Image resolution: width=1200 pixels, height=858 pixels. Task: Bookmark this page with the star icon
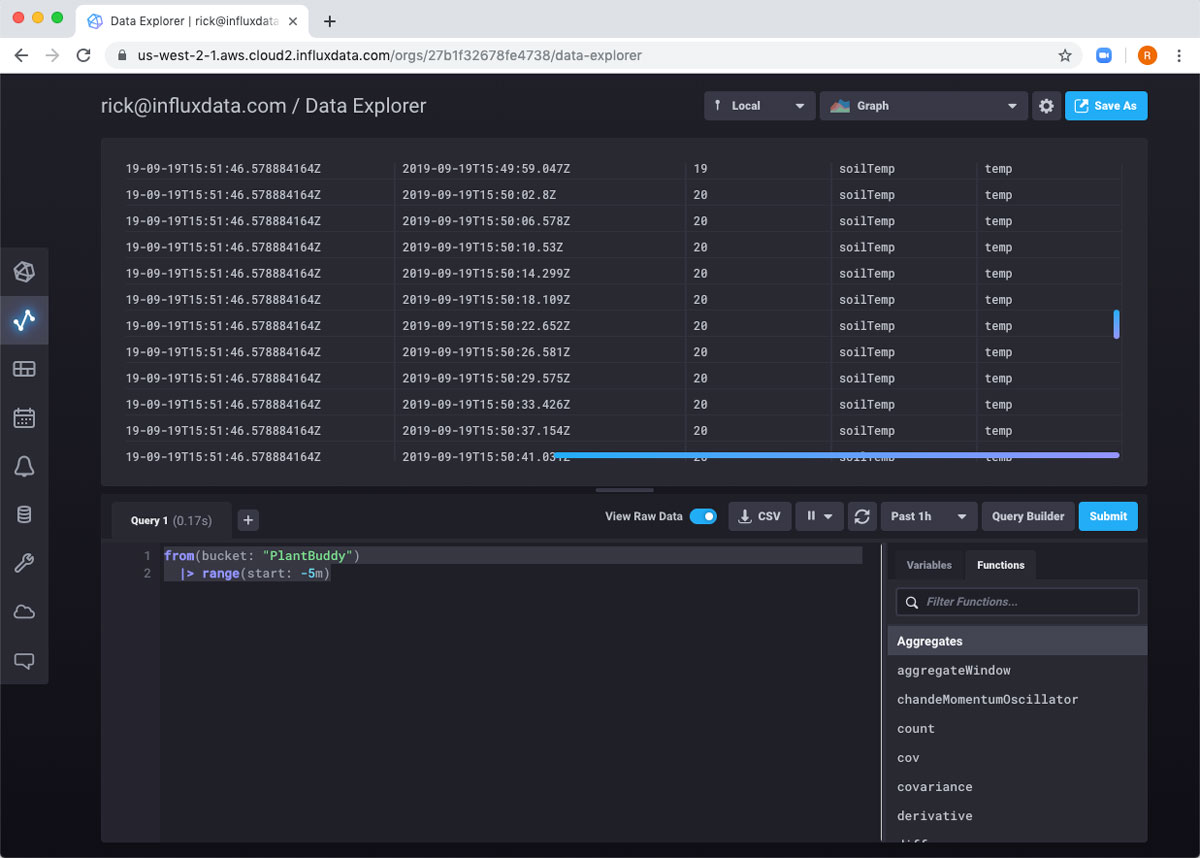coord(1065,56)
